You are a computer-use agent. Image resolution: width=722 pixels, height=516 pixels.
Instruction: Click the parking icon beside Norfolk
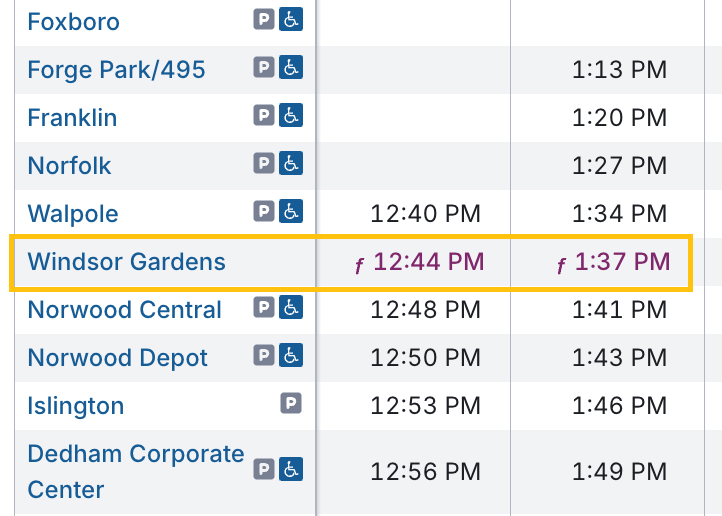click(264, 164)
